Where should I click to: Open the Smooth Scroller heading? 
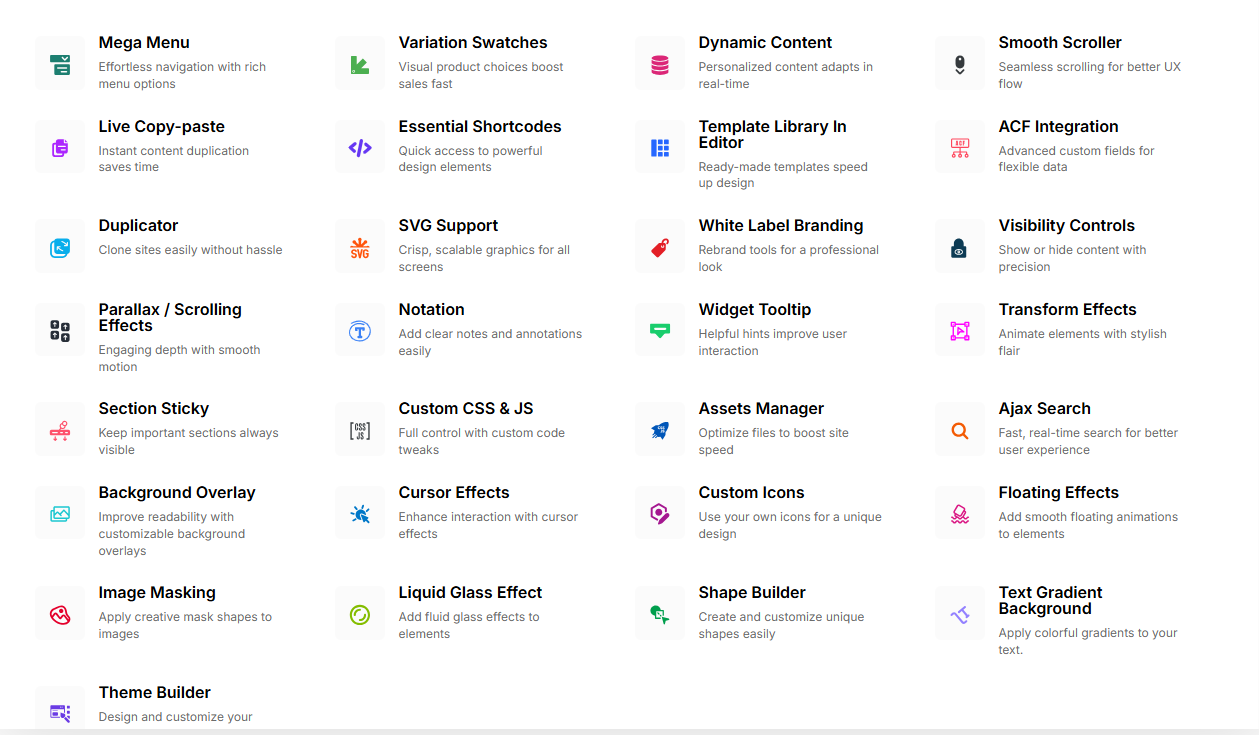pos(1060,43)
